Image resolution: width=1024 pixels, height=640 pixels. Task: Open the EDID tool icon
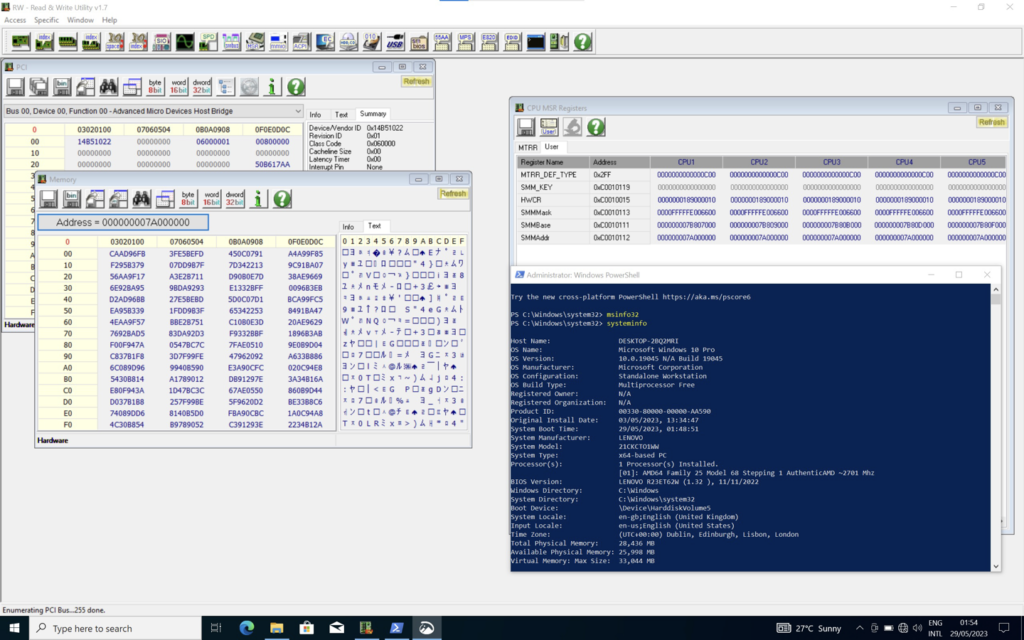513,42
